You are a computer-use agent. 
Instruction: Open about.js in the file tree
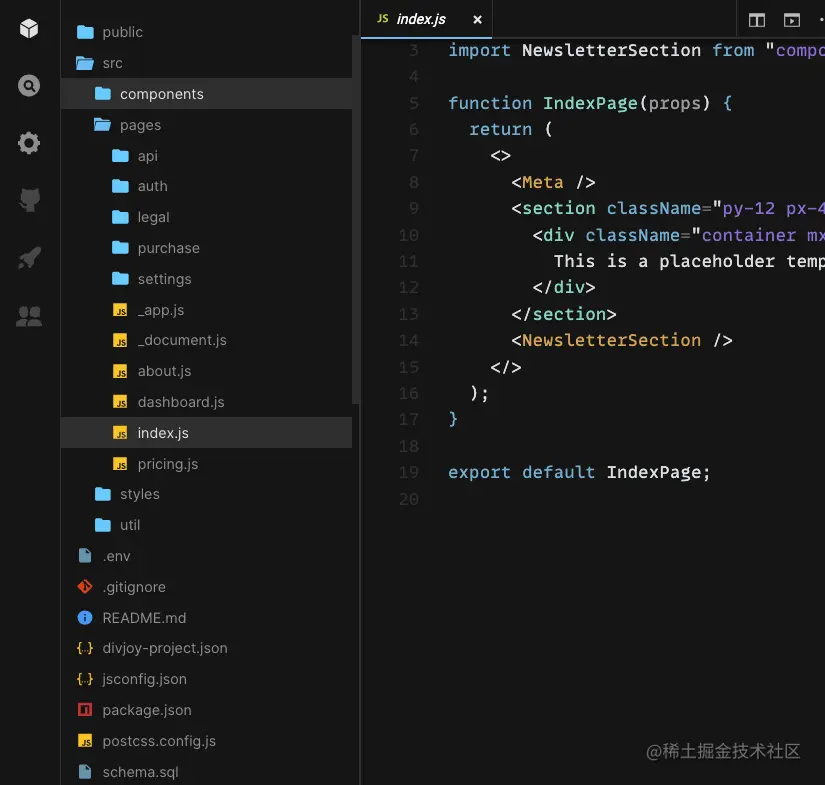[206, 371]
